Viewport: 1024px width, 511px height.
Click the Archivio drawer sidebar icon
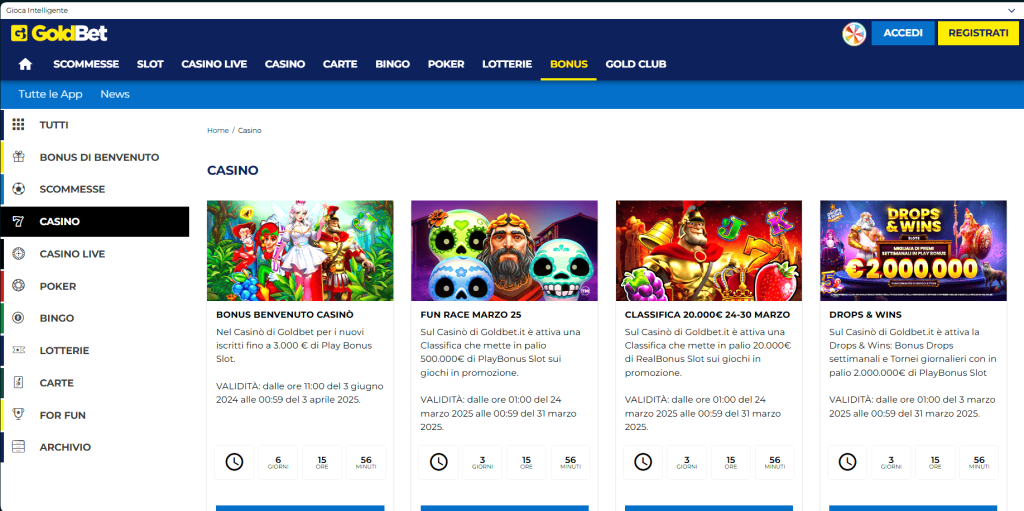18,447
